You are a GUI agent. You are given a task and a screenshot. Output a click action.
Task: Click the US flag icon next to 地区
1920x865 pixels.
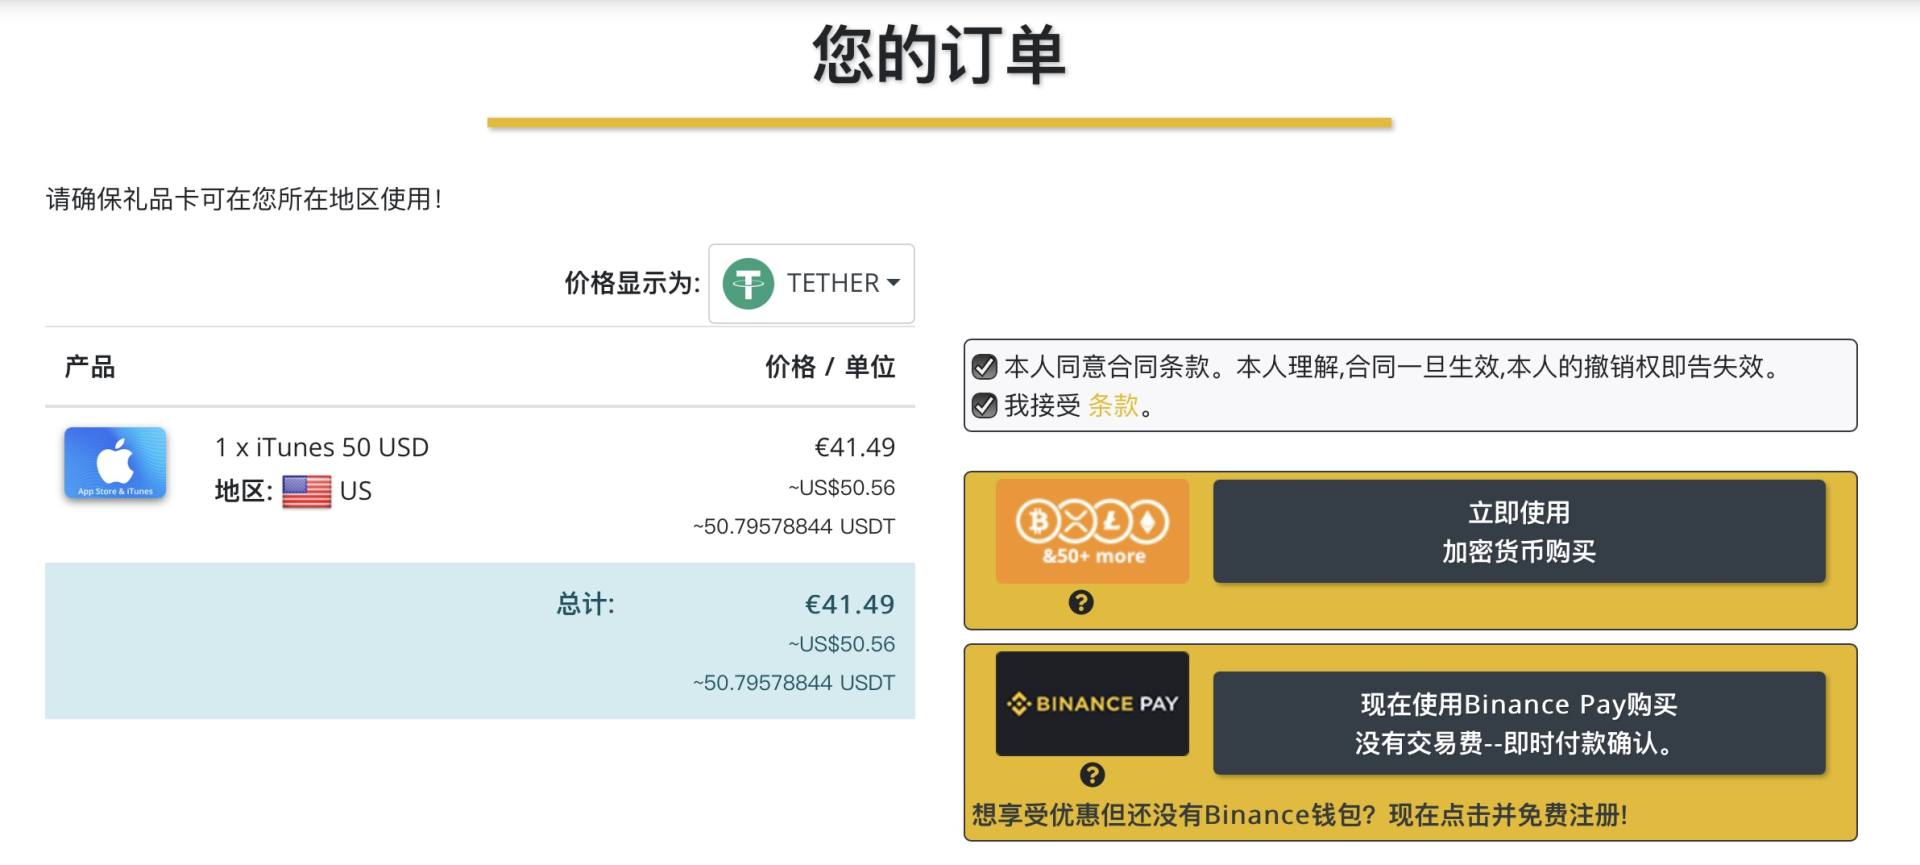306,491
